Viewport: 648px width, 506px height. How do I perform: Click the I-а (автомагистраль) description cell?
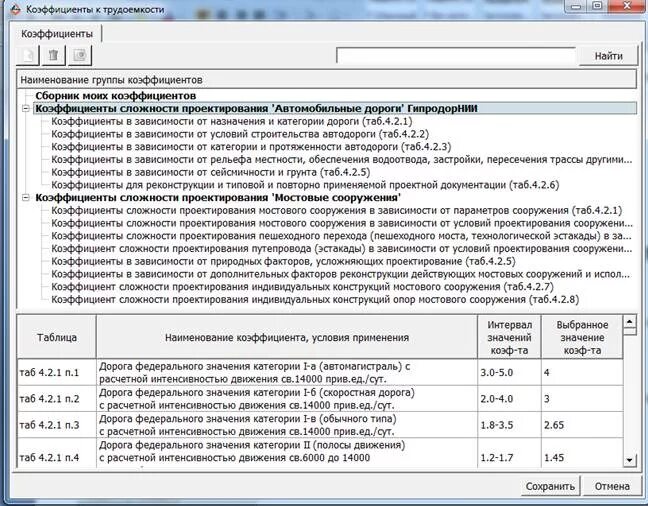[287, 372]
